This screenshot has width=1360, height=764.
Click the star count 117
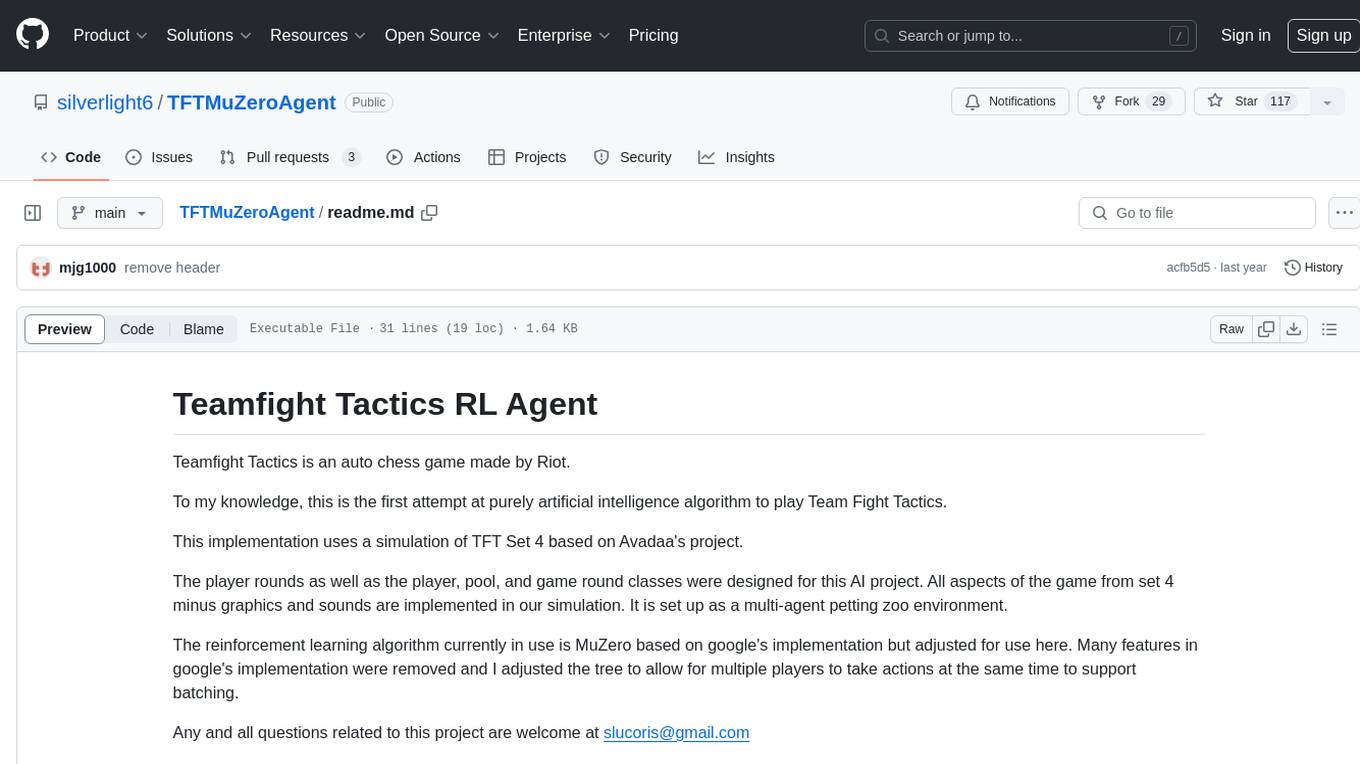(1281, 102)
